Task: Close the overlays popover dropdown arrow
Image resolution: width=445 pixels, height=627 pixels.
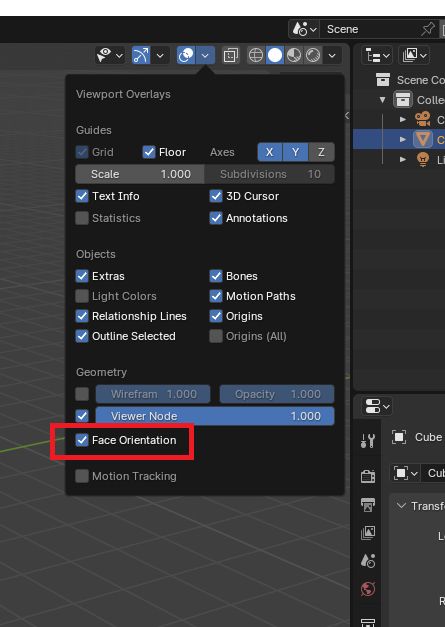Action: tap(205, 55)
